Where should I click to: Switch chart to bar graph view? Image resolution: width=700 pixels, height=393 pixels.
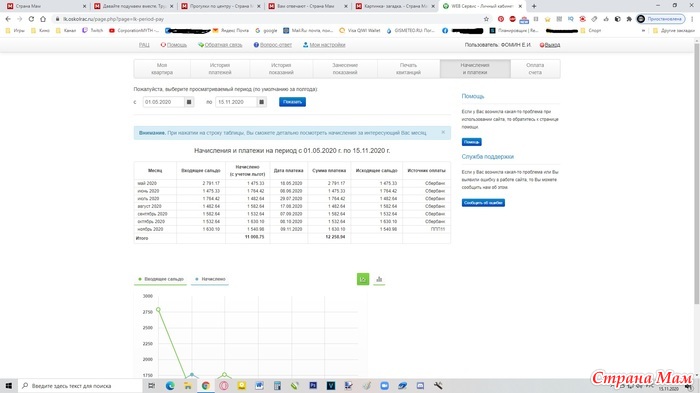pyautogui.click(x=379, y=279)
